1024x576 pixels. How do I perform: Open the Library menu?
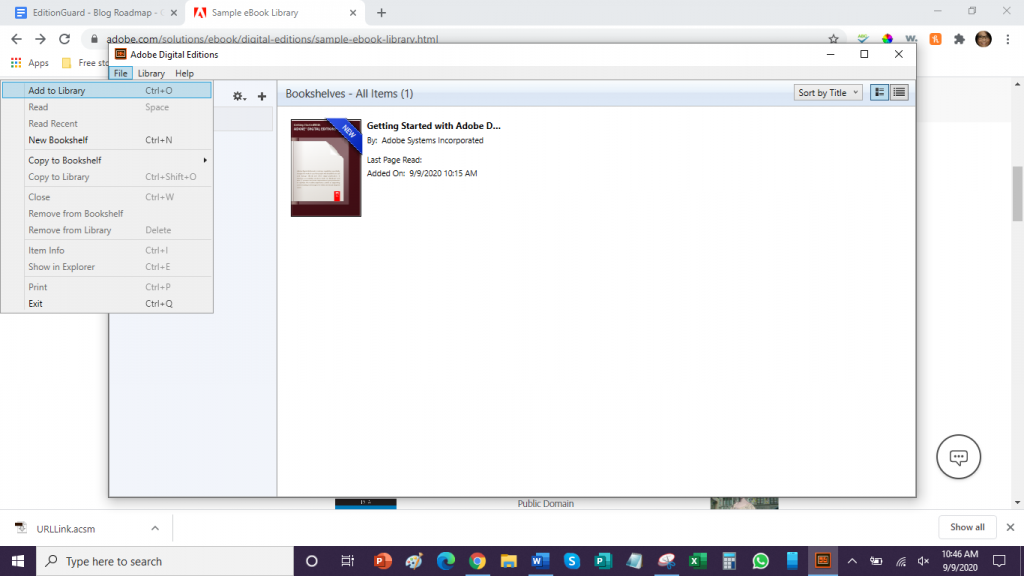tap(151, 73)
